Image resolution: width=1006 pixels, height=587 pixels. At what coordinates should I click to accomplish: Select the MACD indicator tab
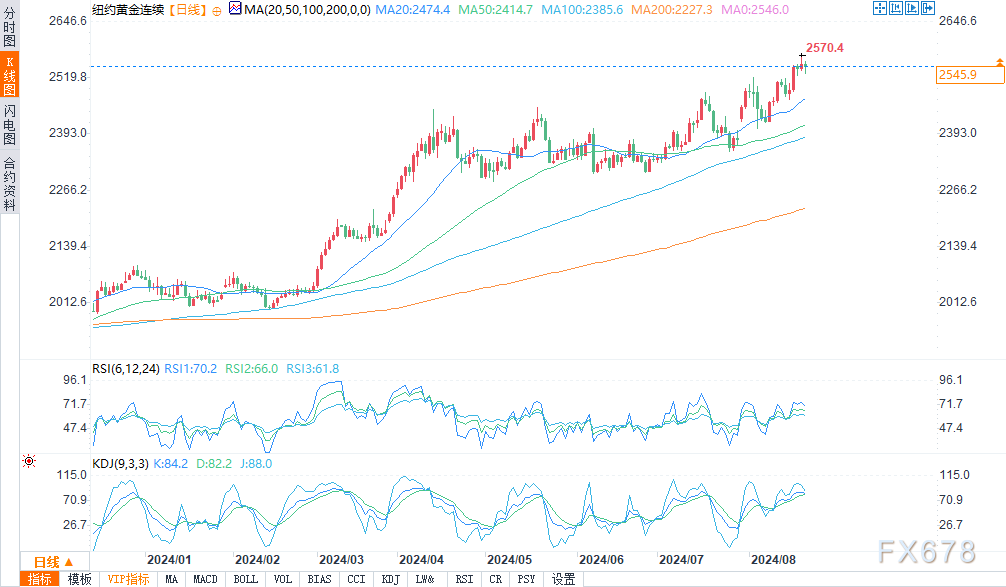(x=205, y=579)
